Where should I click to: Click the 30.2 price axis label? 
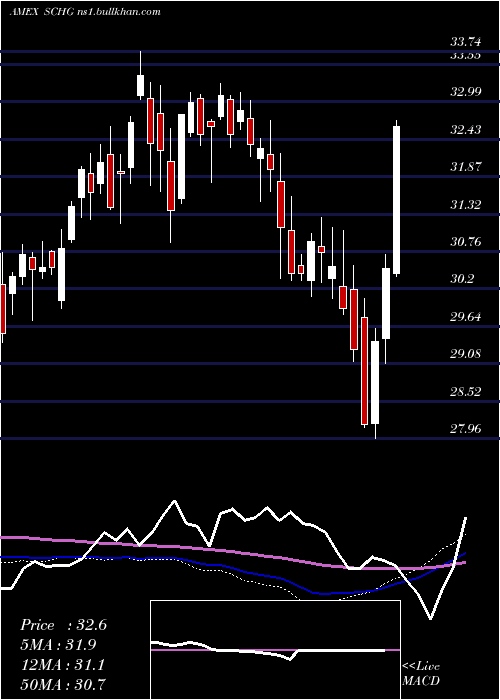tap(462, 279)
